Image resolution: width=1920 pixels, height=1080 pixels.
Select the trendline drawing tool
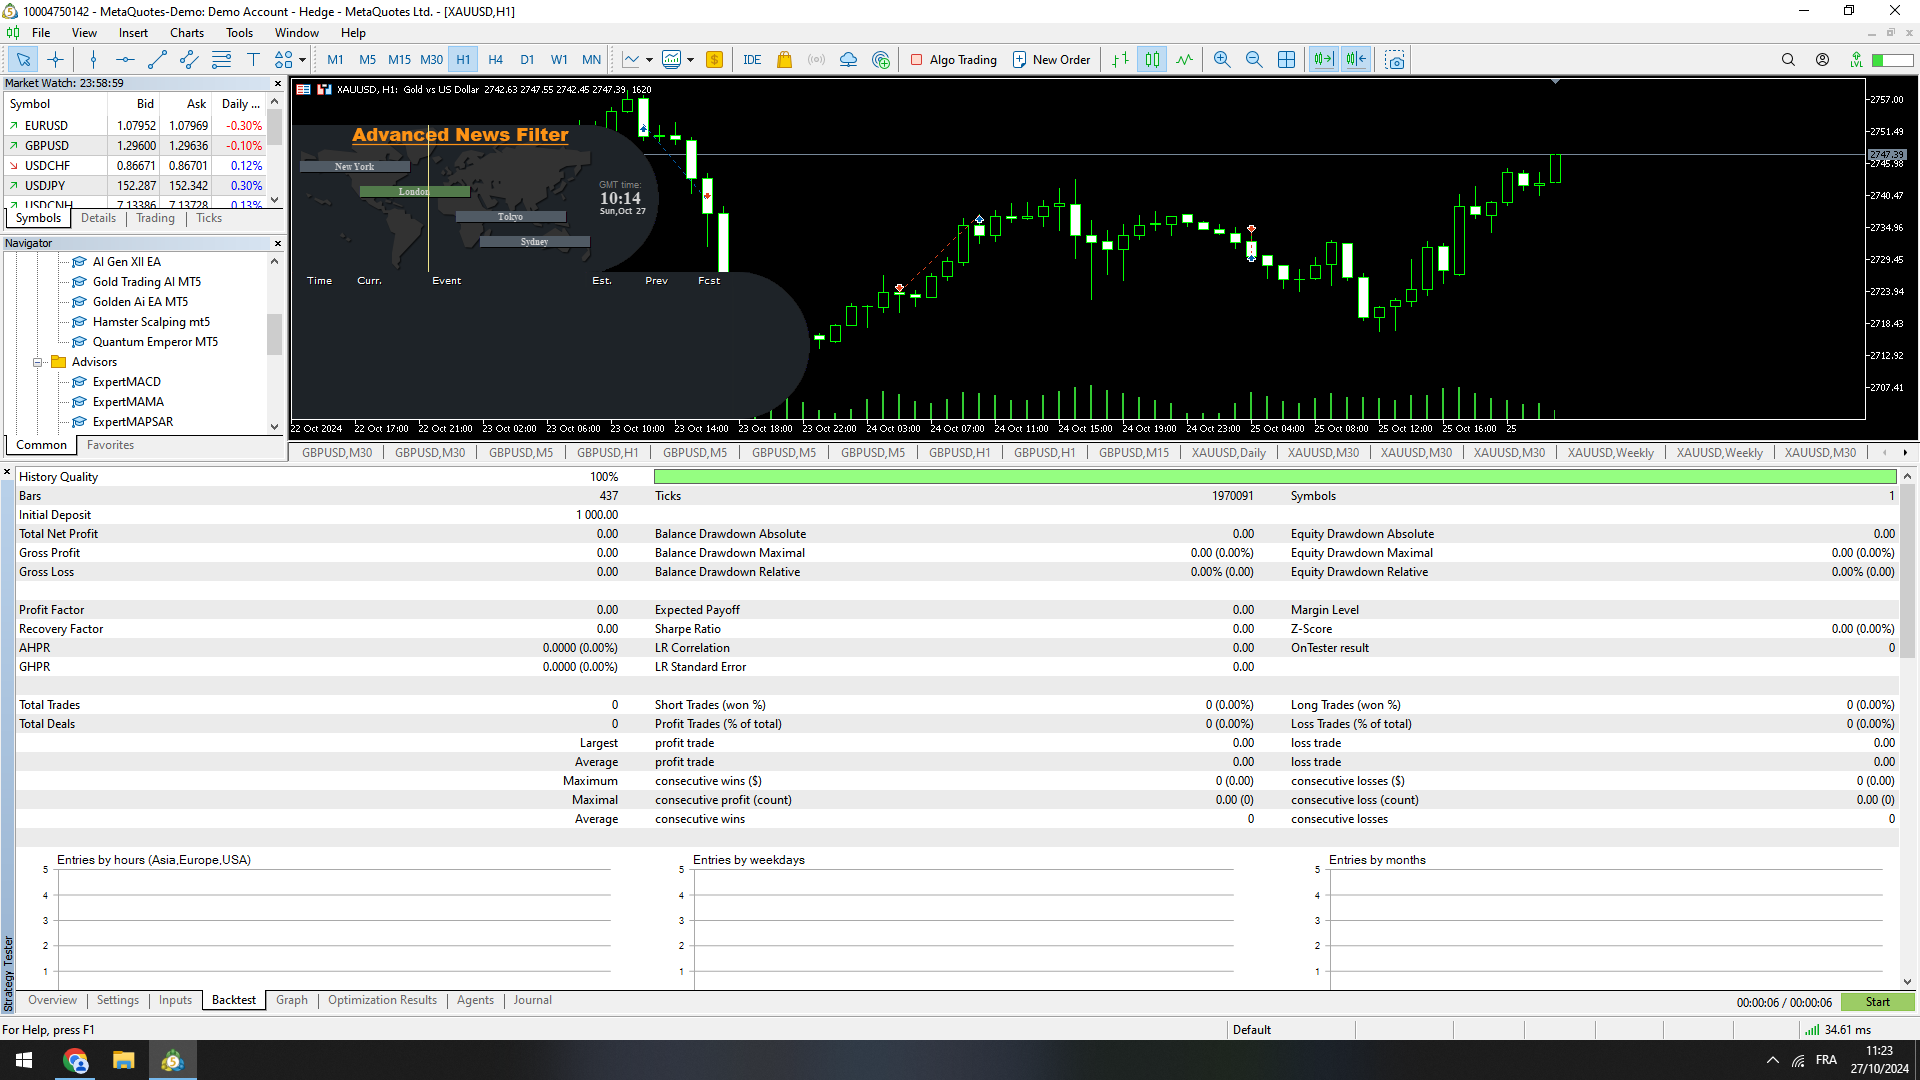pyautogui.click(x=157, y=60)
